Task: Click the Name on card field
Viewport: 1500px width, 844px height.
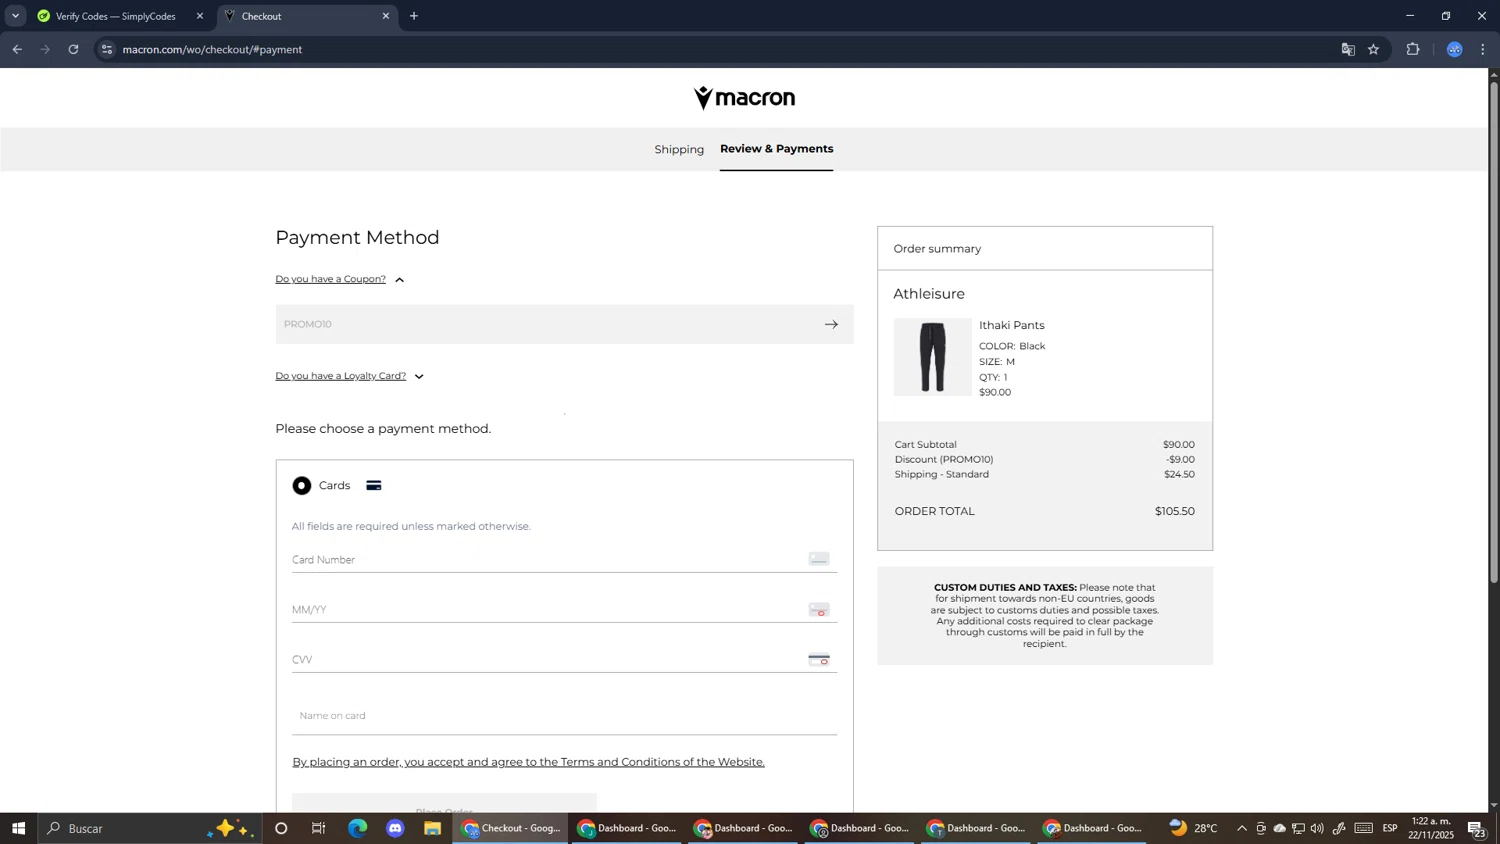Action: [564, 716]
